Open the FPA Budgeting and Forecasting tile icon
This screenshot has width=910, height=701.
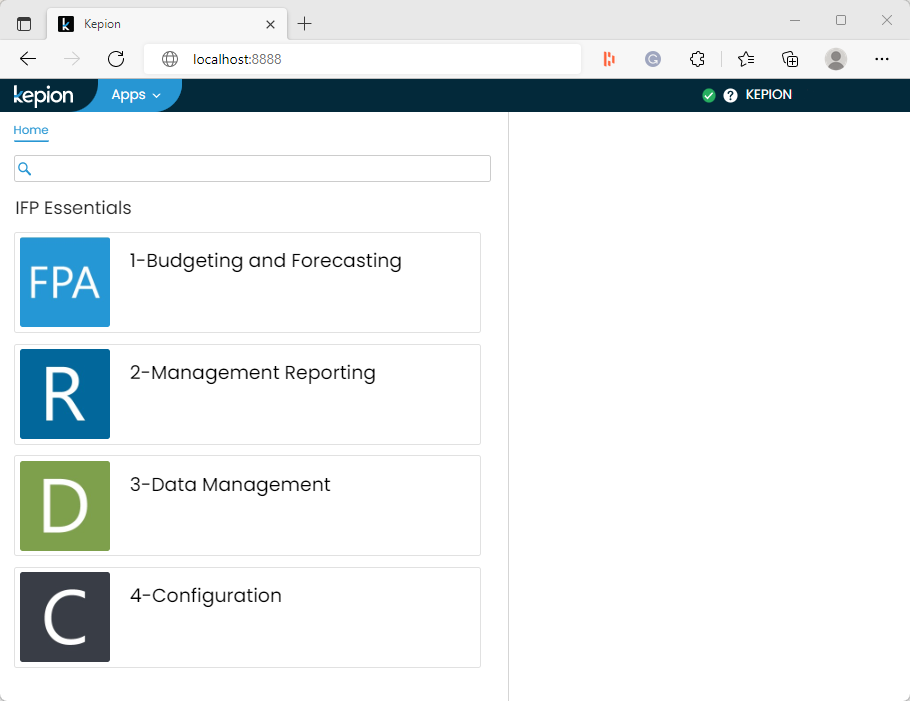point(65,282)
